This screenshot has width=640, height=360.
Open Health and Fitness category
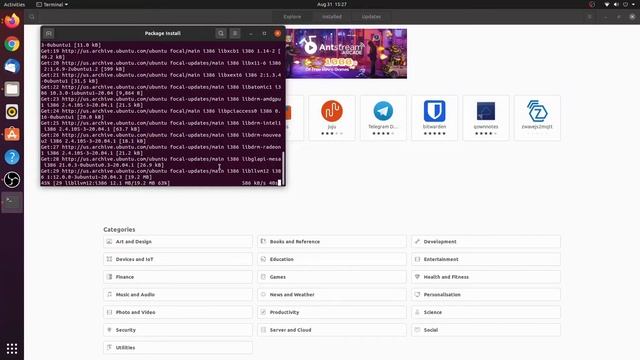(486, 277)
